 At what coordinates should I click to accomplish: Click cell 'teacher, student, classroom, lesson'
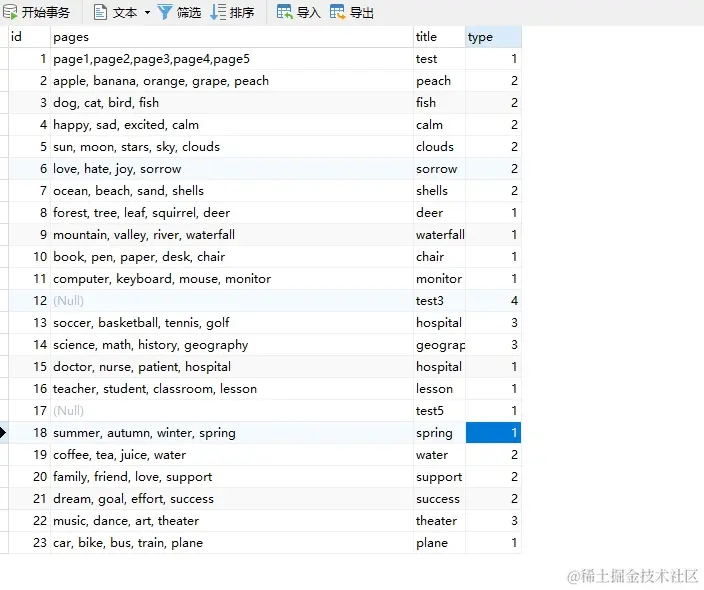pyautogui.click(x=232, y=389)
